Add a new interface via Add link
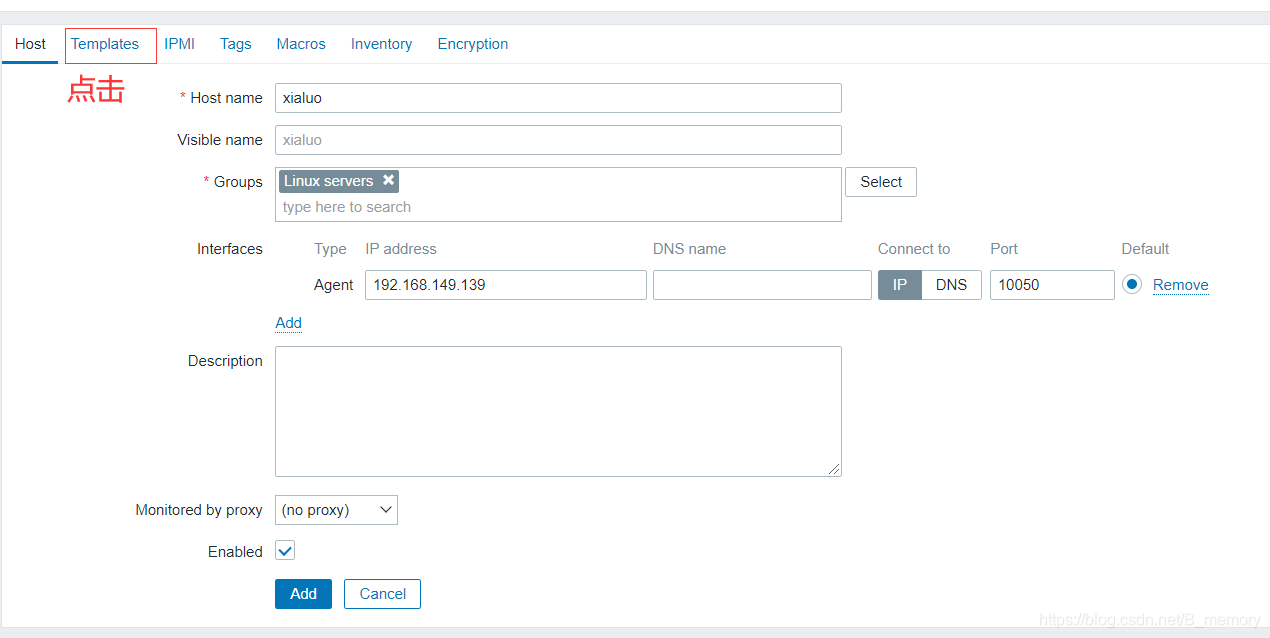 click(288, 323)
